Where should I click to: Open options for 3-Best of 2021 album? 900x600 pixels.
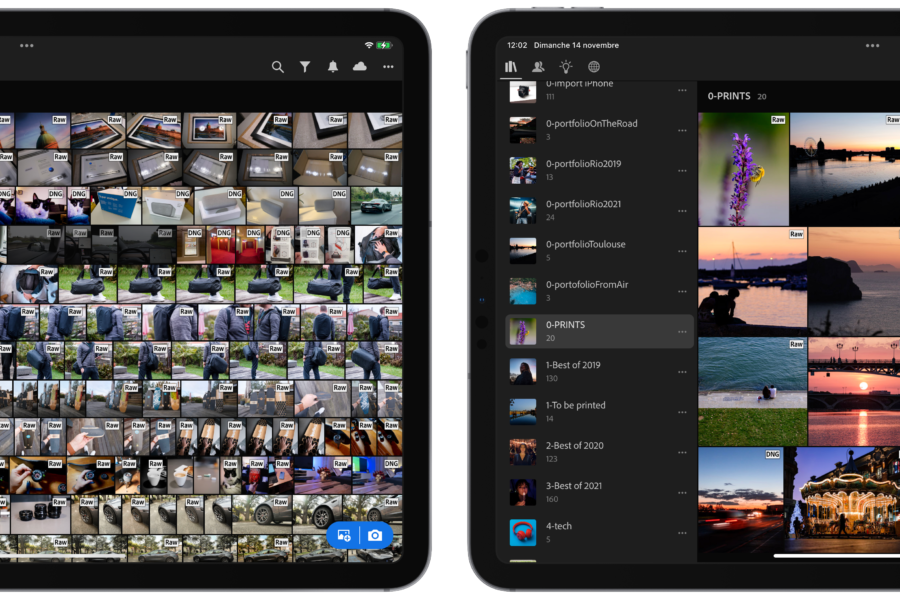point(682,493)
